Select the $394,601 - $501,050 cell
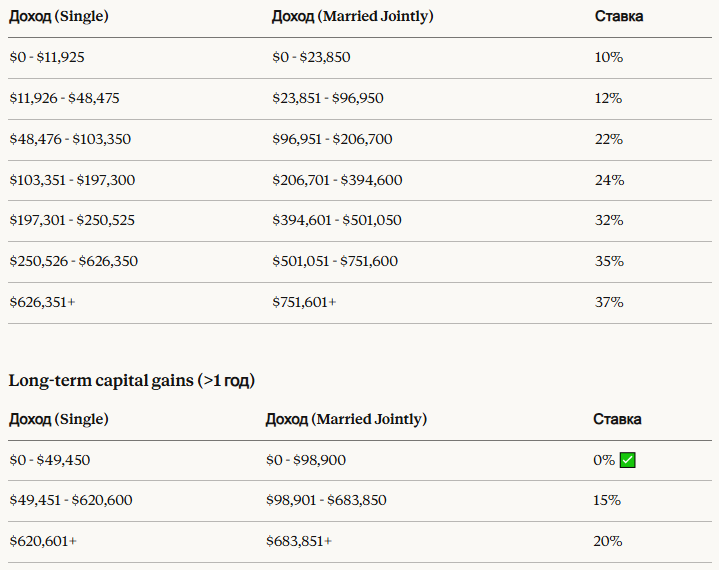Screen dimensions: 719x570 click(x=336, y=220)
